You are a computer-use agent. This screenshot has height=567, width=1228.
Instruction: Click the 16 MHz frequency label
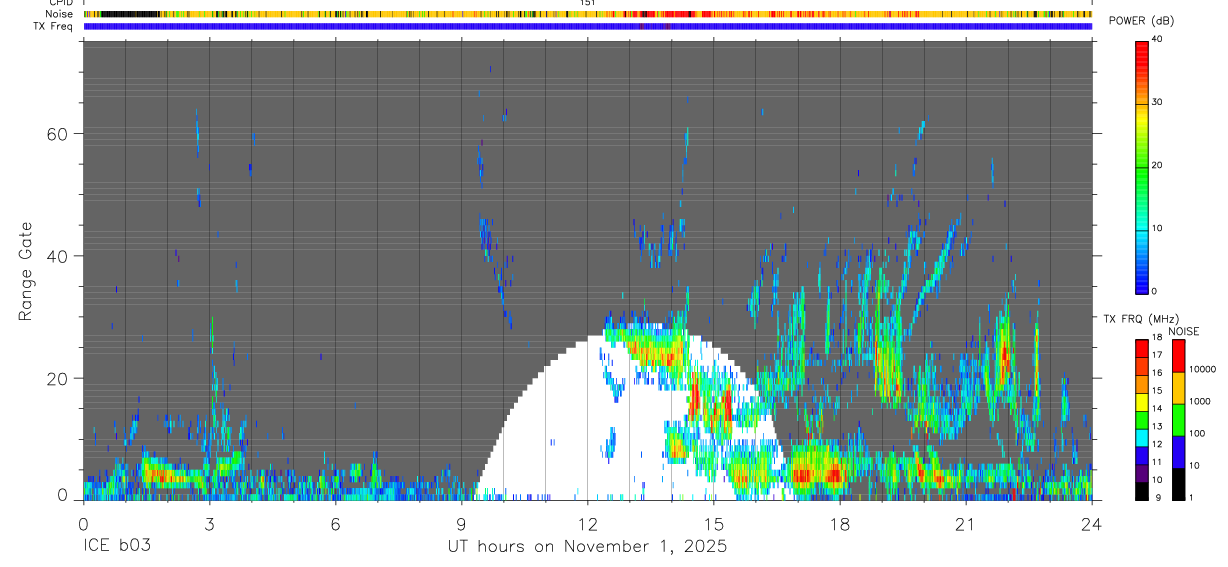tap(1156, 373)
